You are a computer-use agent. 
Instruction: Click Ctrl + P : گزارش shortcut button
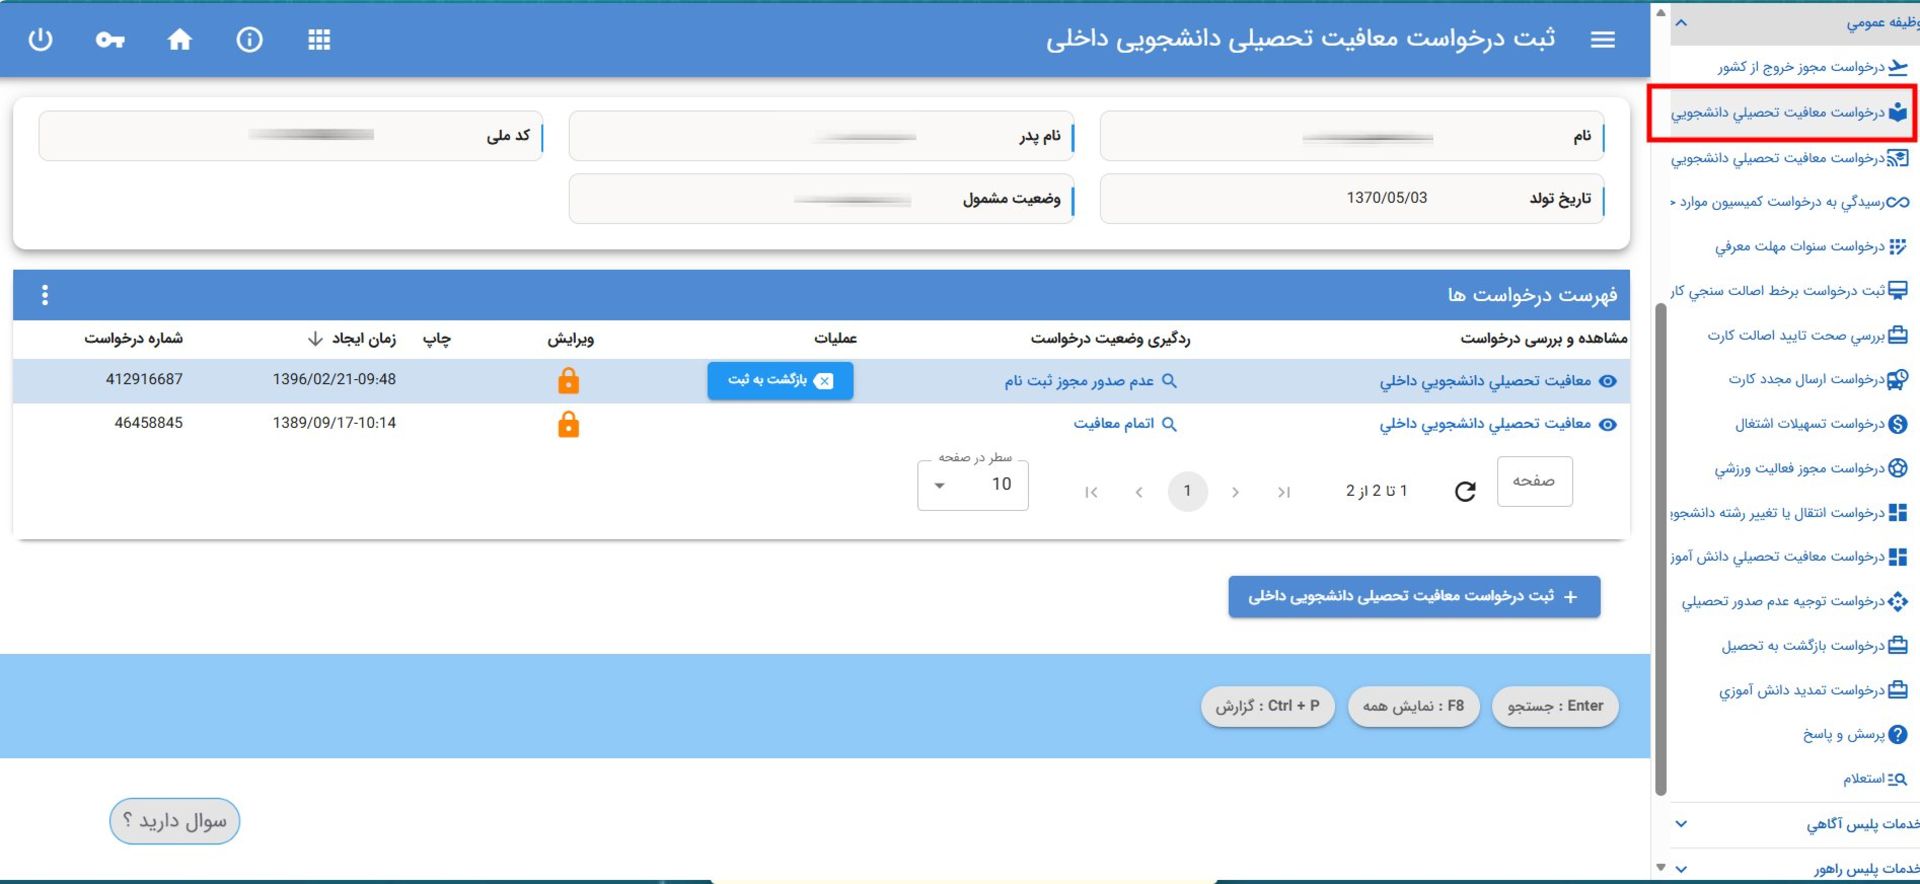click(x=1268, y=707)
